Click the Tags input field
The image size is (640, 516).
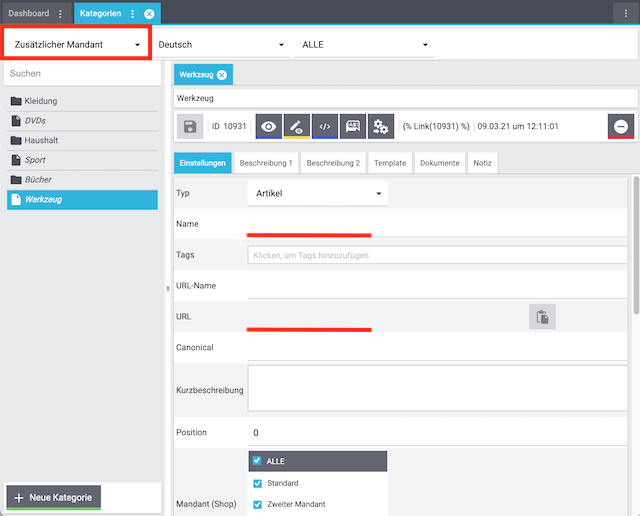[437, 255]
